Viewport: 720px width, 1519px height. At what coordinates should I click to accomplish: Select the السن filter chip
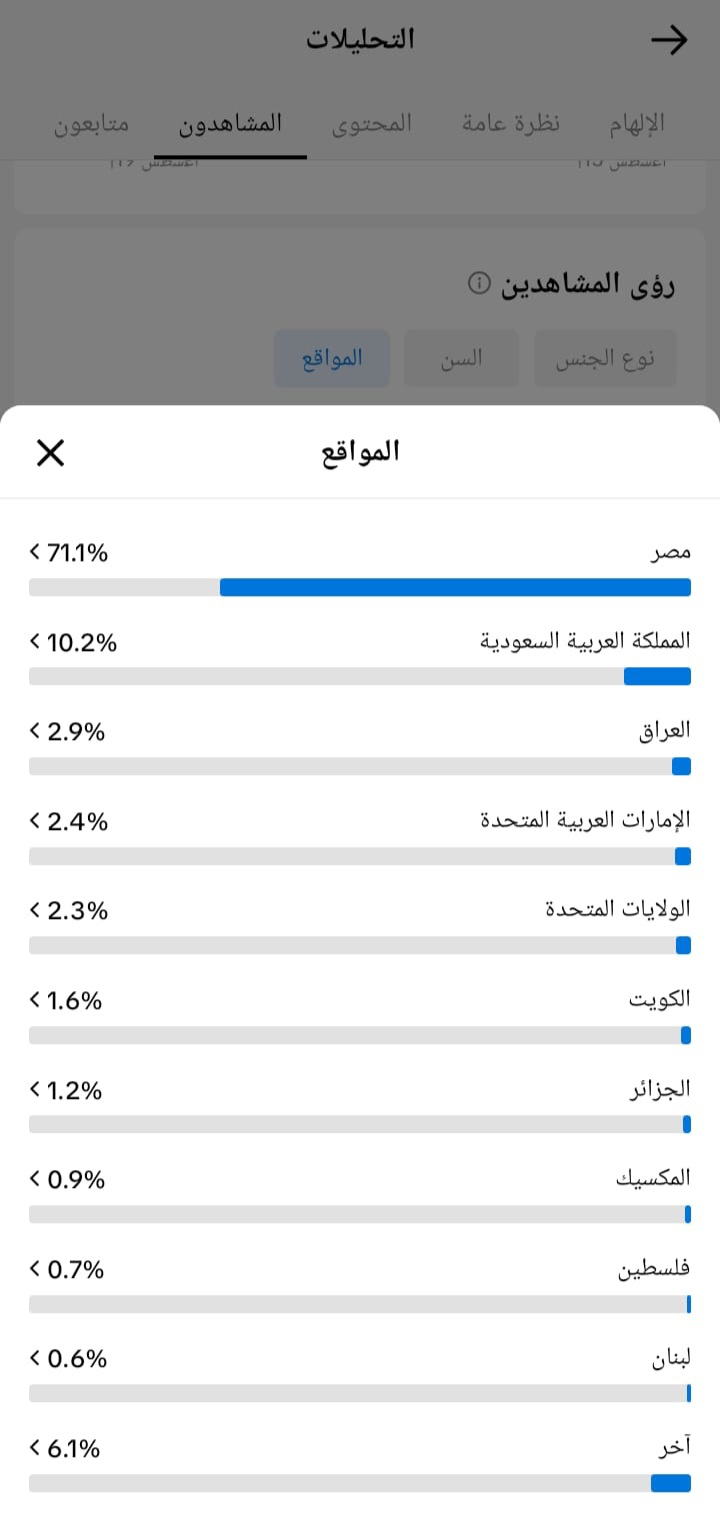[x=461, y=358]
